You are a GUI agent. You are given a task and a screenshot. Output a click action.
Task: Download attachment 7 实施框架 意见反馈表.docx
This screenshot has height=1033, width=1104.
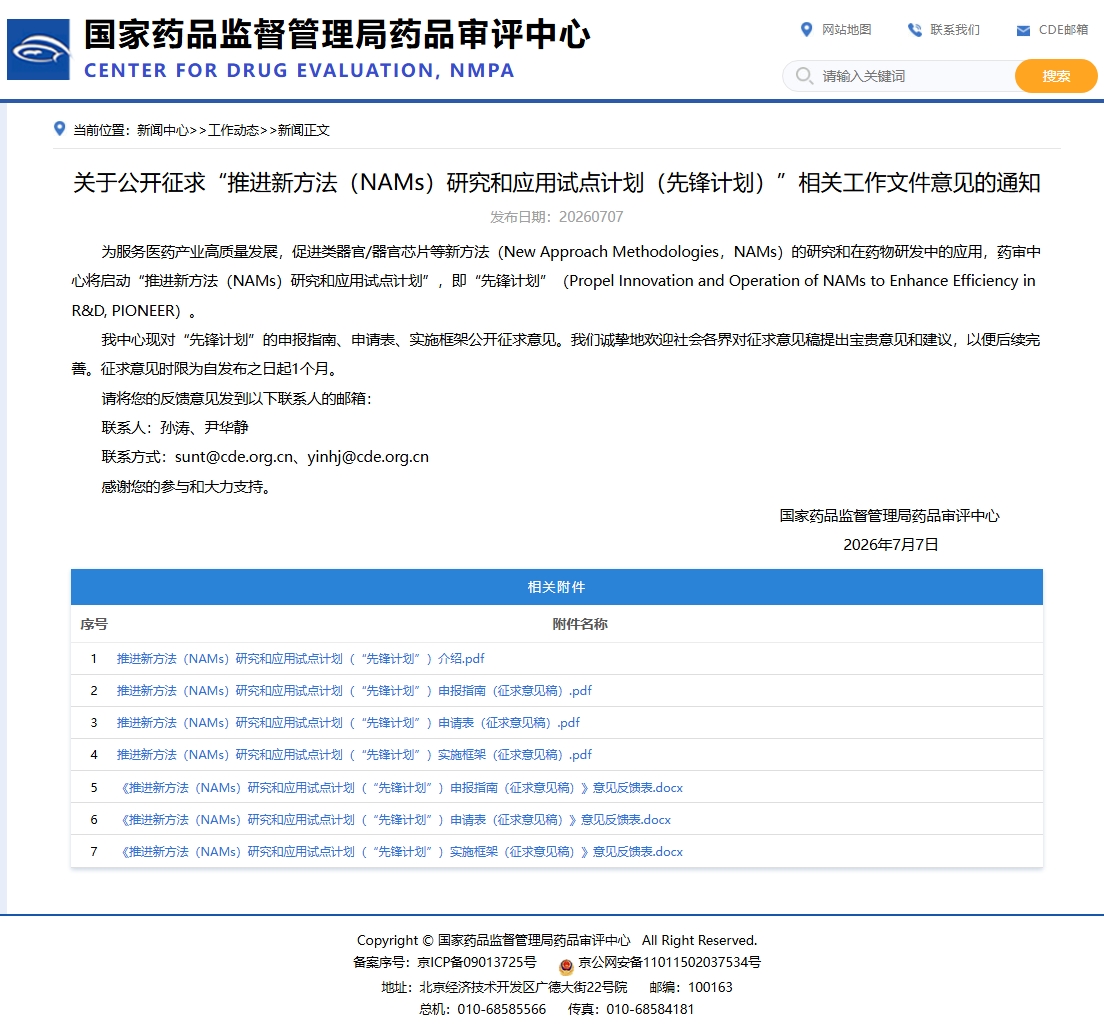[x=401, y=851]
